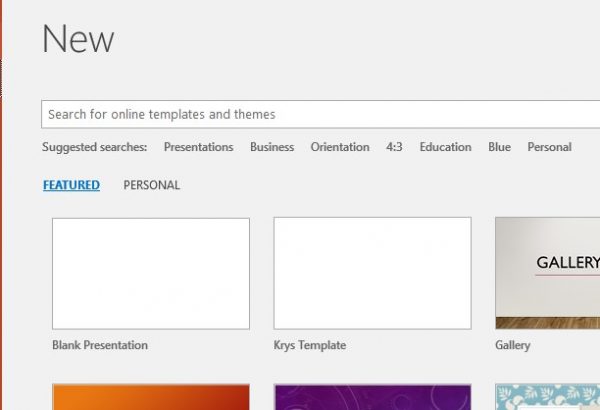This screenshot has height=410, width=600.
Task: Select the Orientation suggested search
Action: (340, 147)
